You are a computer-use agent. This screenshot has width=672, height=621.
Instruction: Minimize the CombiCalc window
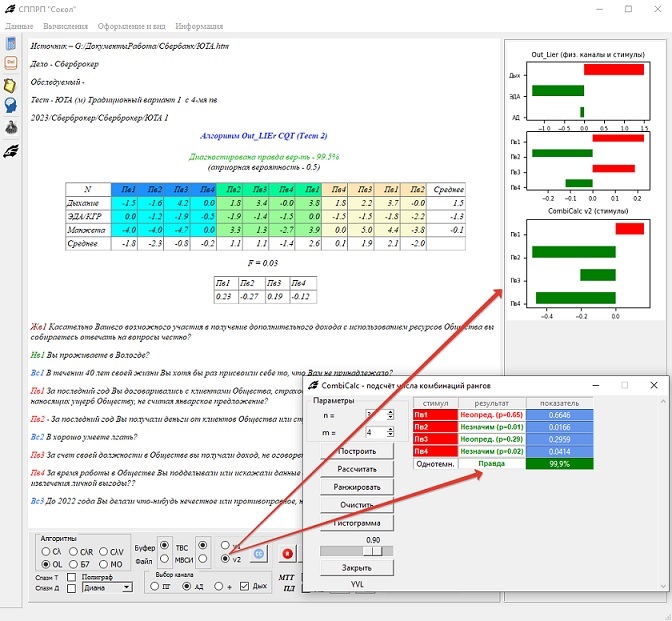[x=596, y=385]
